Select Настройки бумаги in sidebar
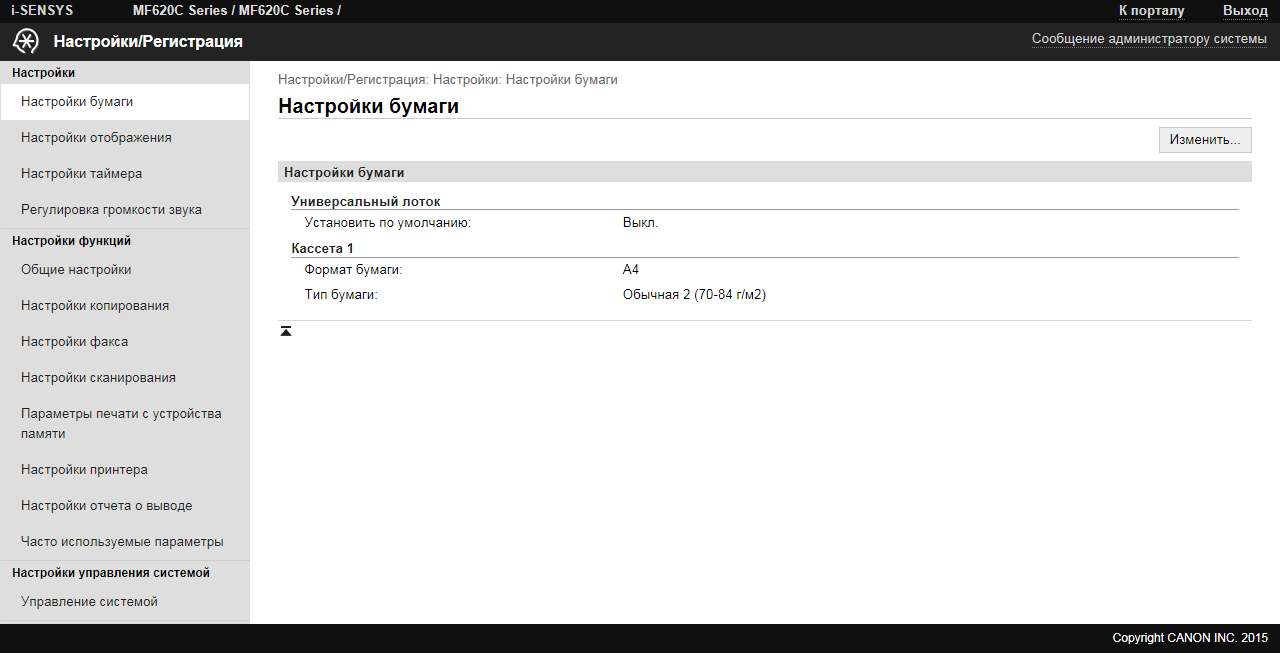Image resolution: width=1280 pixels, height=653 pixels. point(77,102)
